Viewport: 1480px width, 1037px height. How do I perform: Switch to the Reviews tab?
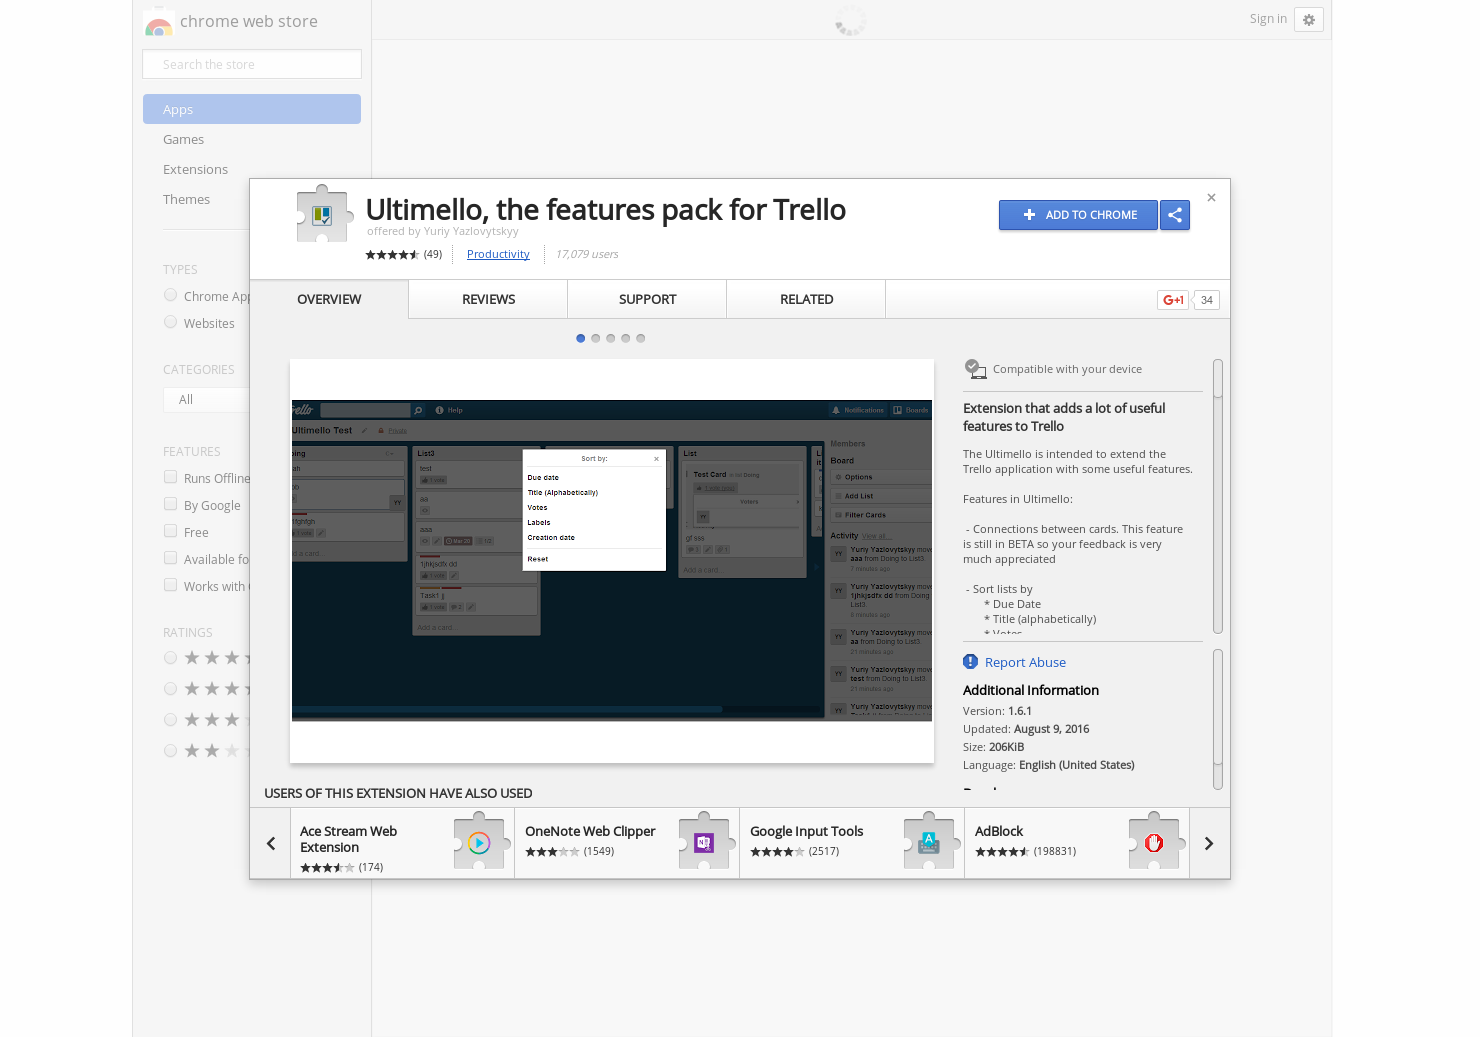(488, 299)
